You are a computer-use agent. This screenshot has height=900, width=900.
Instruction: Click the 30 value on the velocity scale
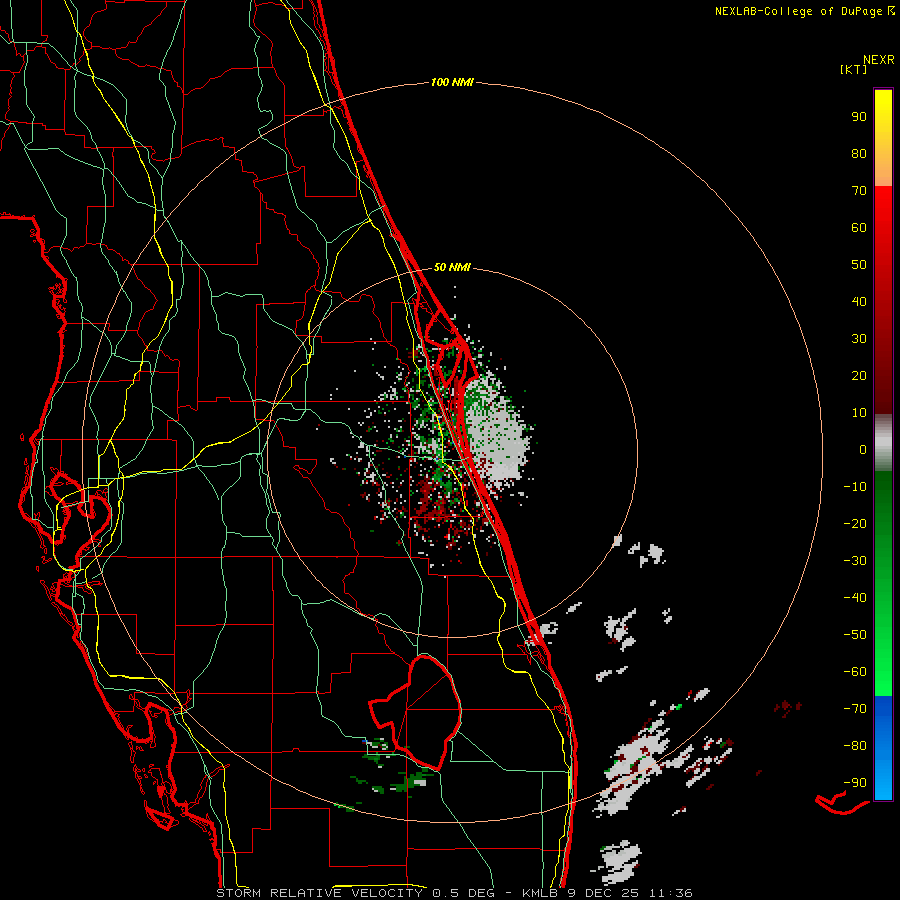coord(859,339)
